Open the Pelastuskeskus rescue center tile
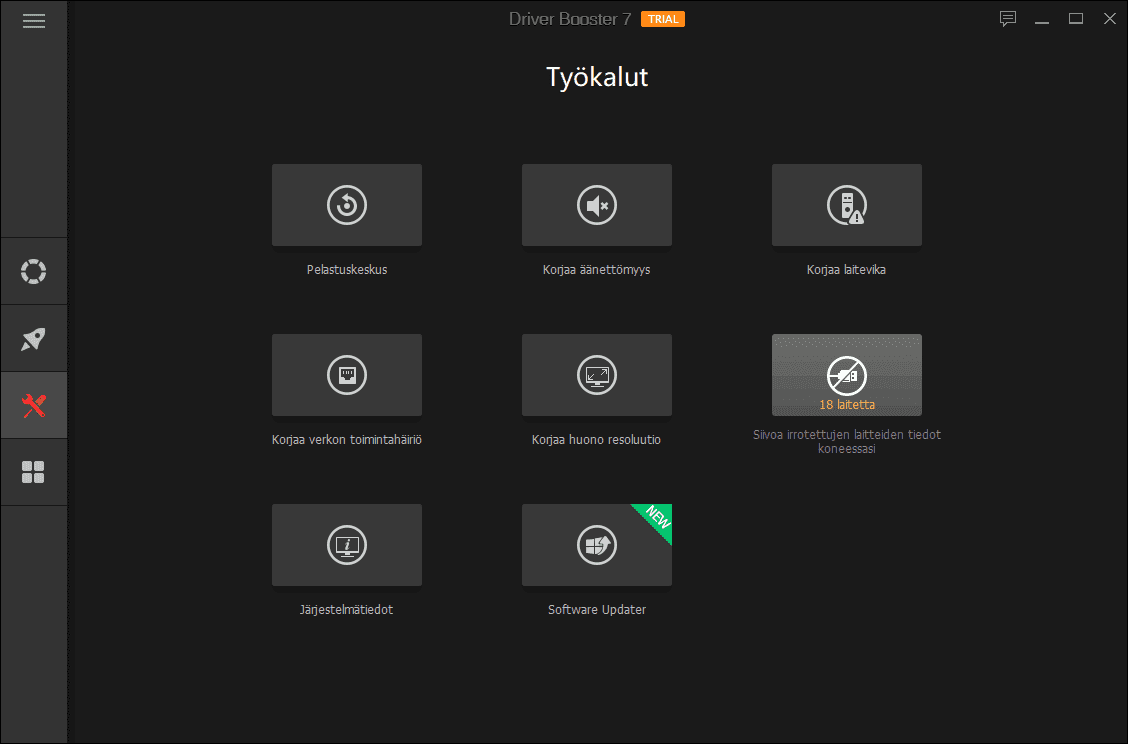The height and width of the screenshot is (744, 1128). pyautogui.click(x=347, y=205)
